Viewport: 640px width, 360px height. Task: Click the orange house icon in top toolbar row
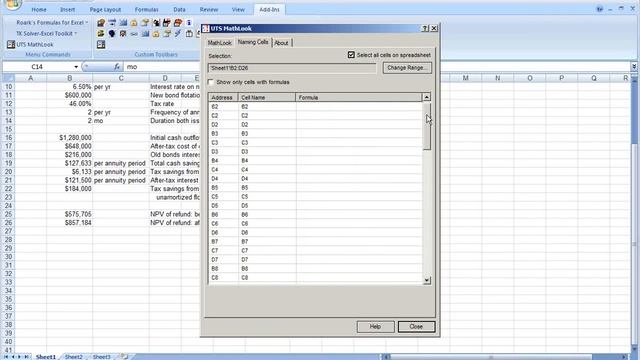tap(134, 23)
